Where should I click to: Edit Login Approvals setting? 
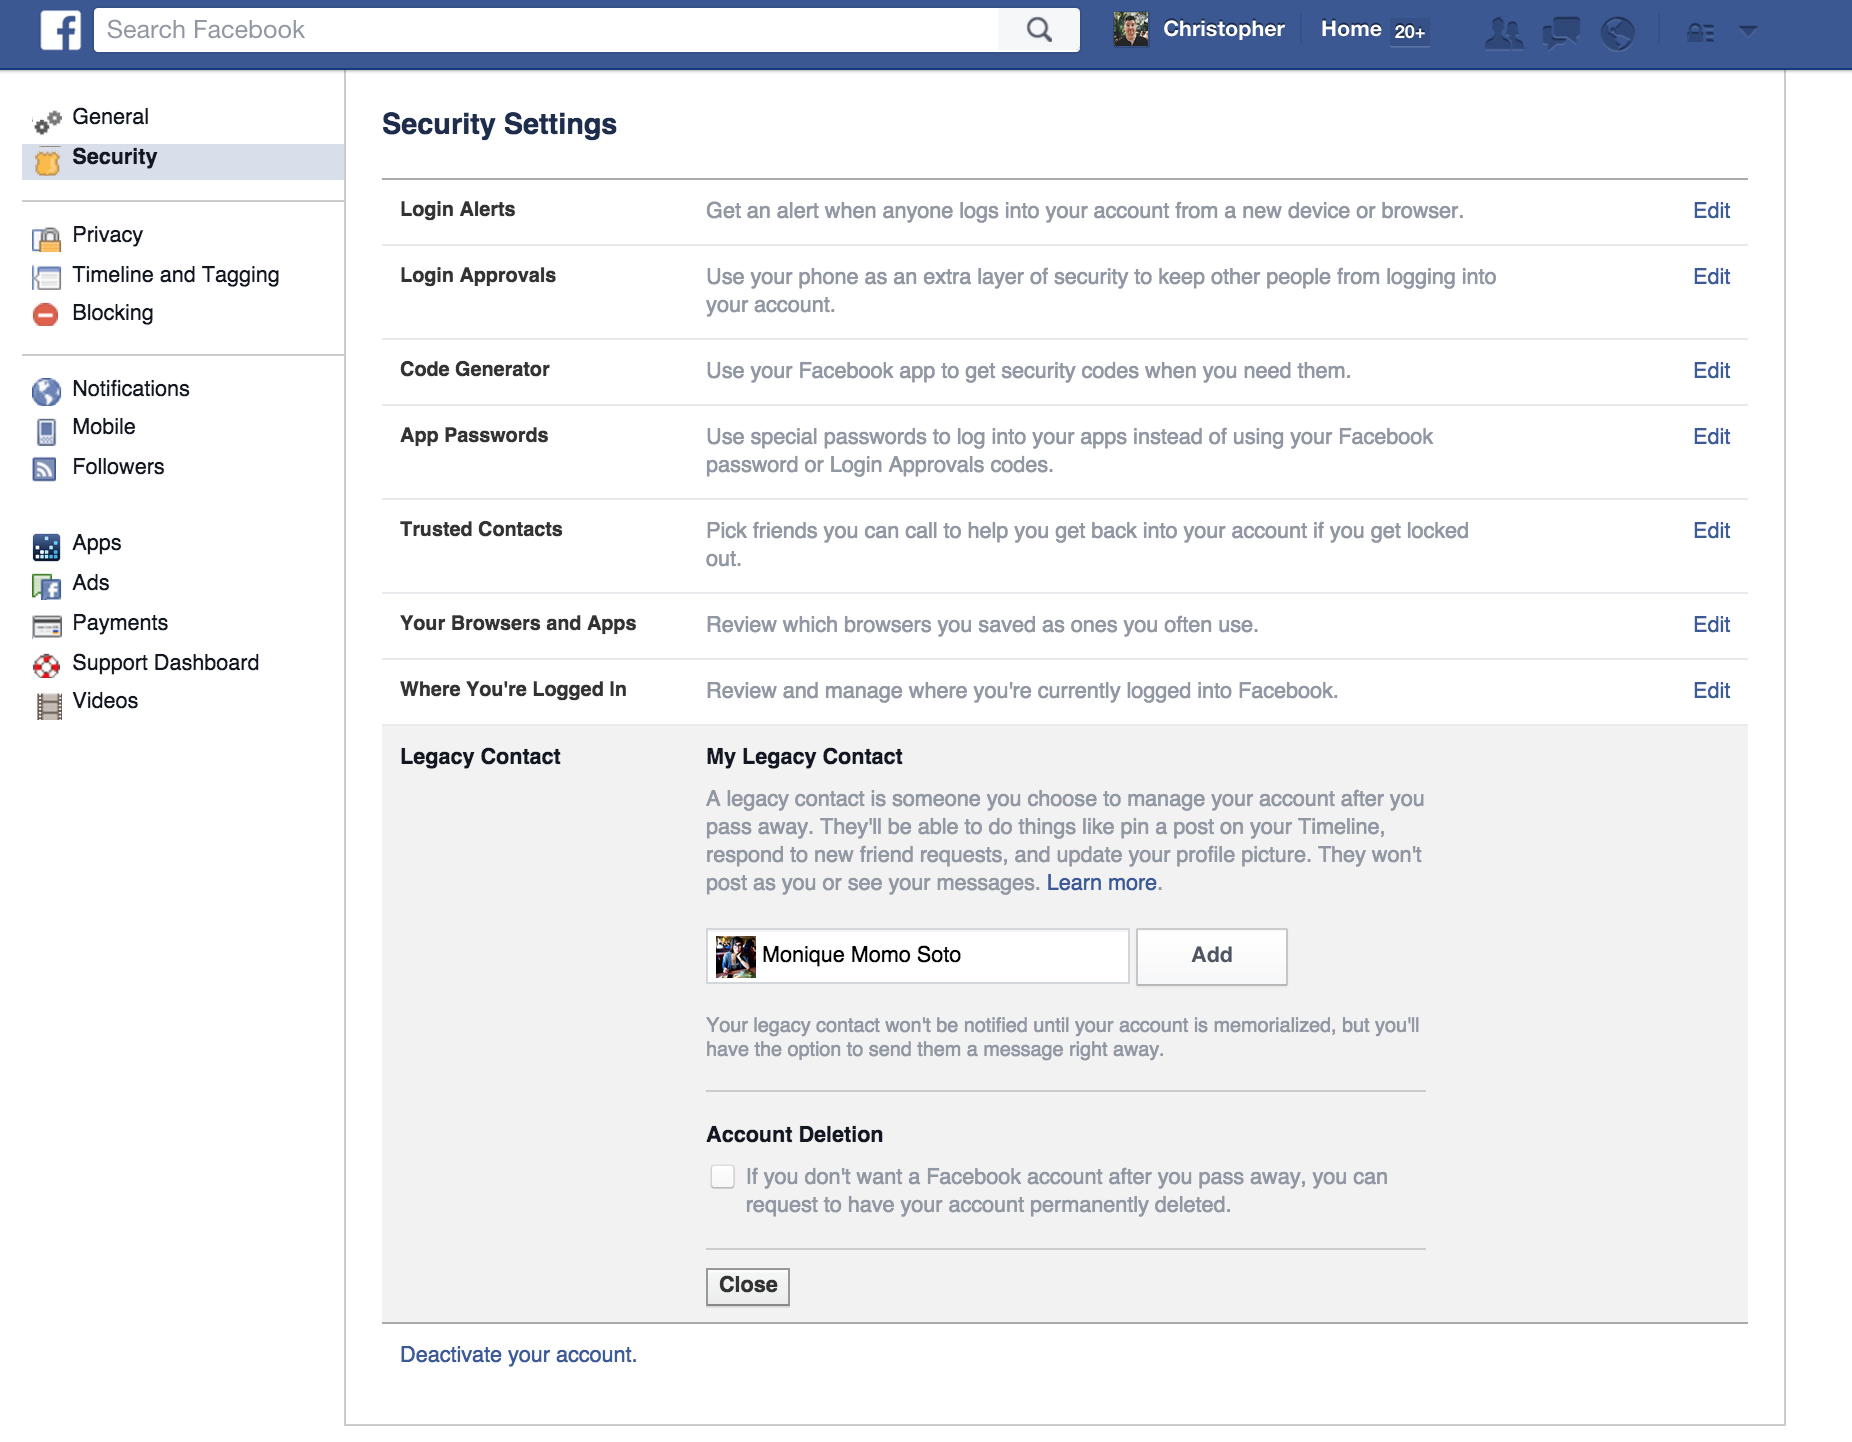[x=1711, y=277]
